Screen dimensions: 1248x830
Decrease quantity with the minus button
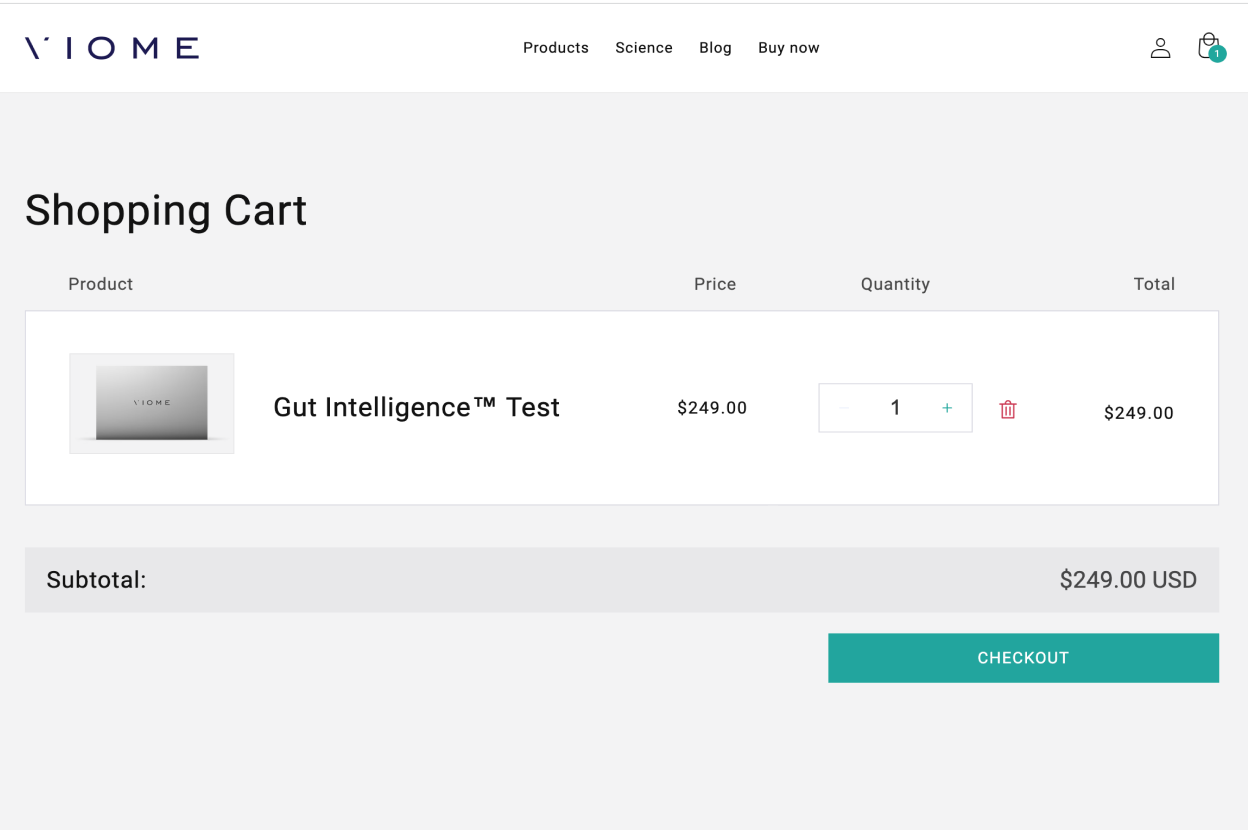click(x=844, y=408)
